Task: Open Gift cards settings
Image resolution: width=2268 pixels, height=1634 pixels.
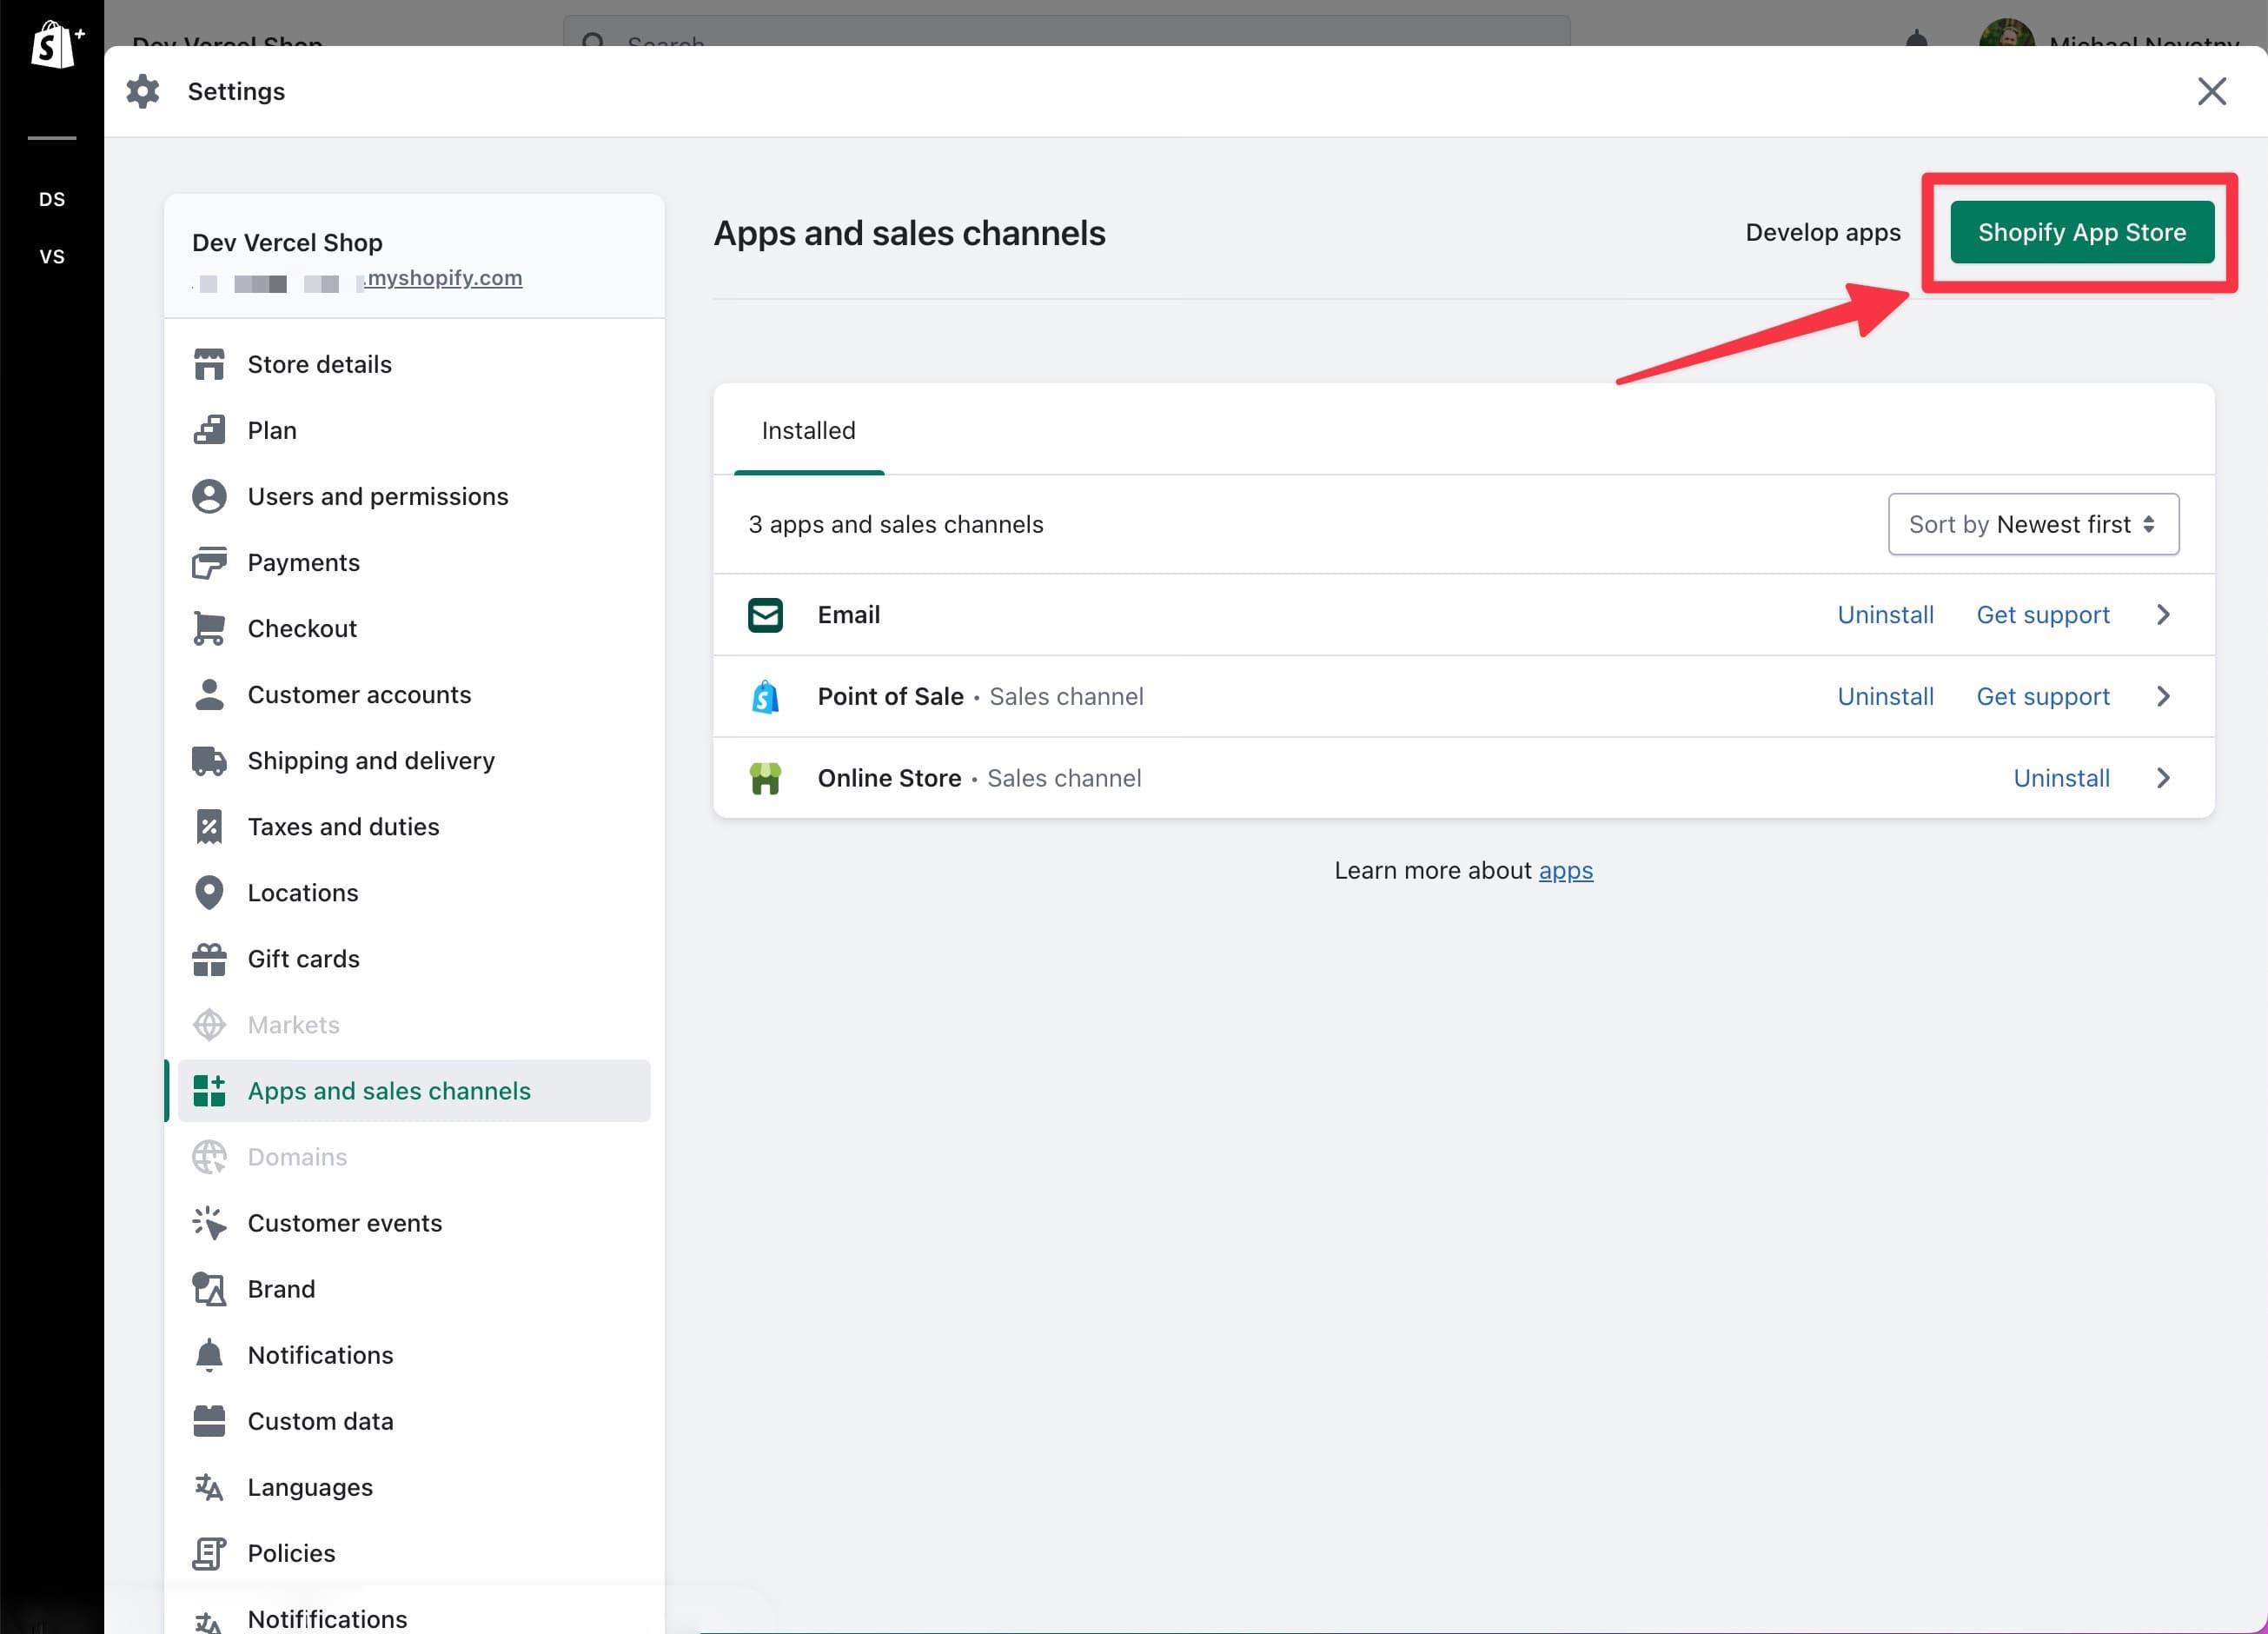Action: pyautogui.click(x=303, y=958)
